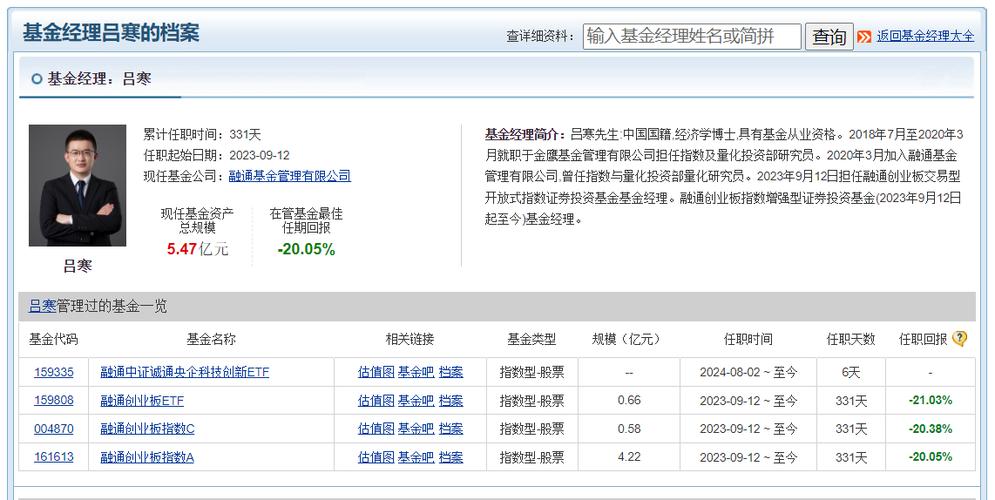Image resolution: width=995 pixels, height=500 pixels.
Task: Open 基金吧 for 融通中证诚通央企科技创新ETF
Action: click(x=416, y=372)
